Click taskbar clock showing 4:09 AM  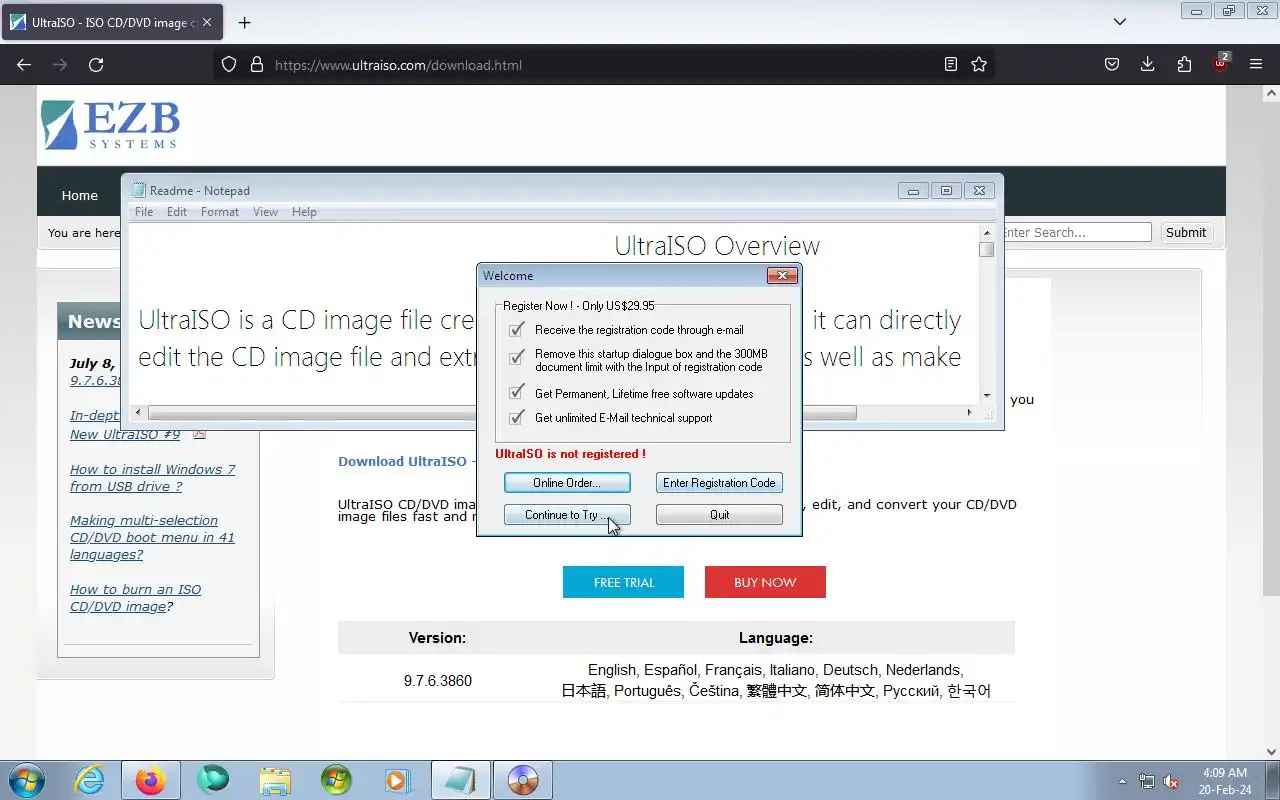[1225, 781]
